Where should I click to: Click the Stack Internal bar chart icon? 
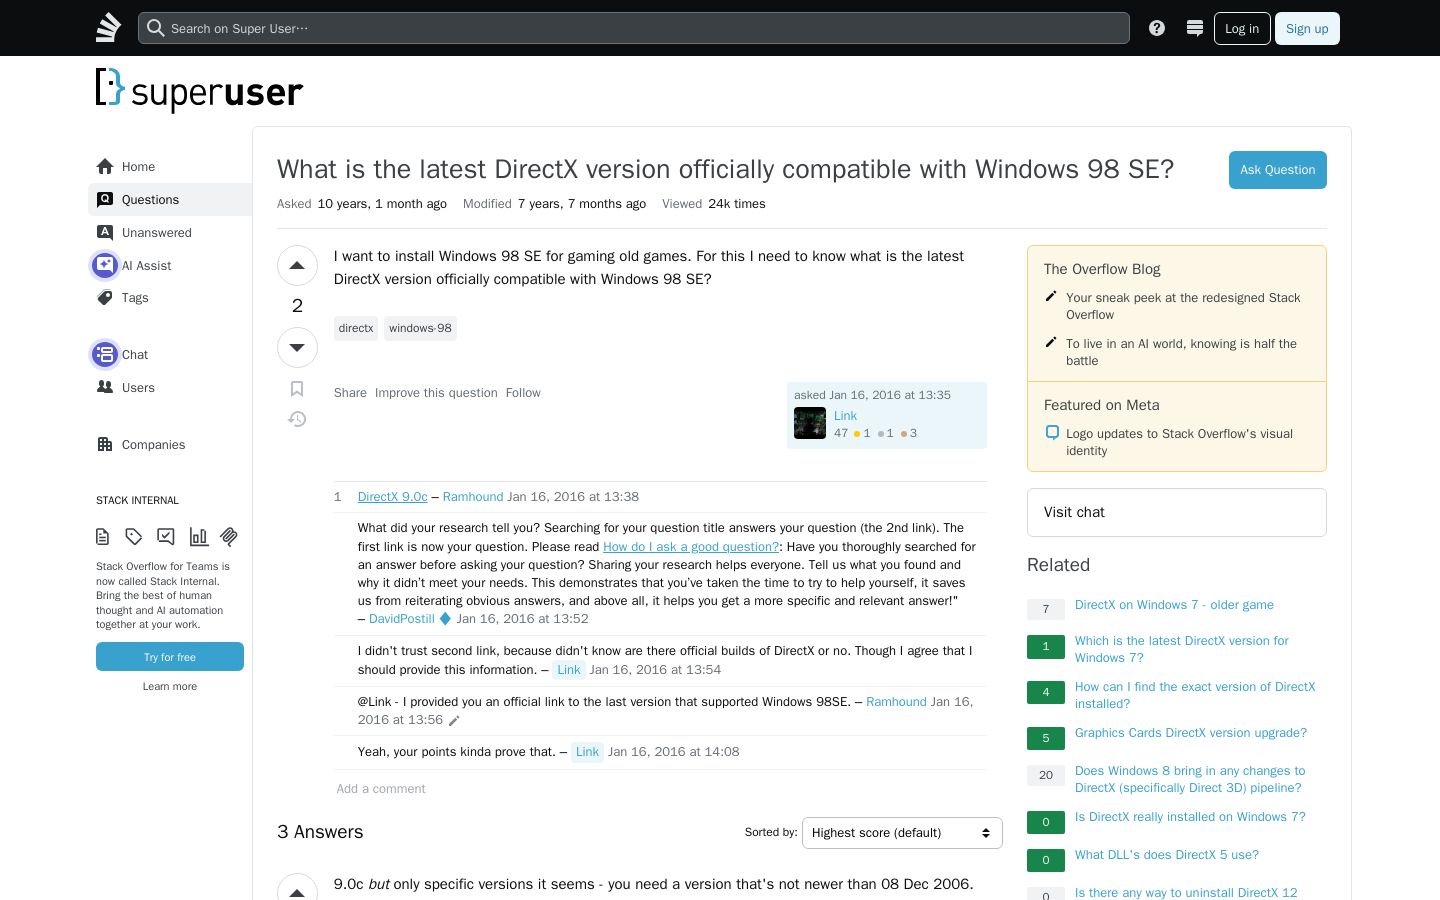tap(199, 537)
